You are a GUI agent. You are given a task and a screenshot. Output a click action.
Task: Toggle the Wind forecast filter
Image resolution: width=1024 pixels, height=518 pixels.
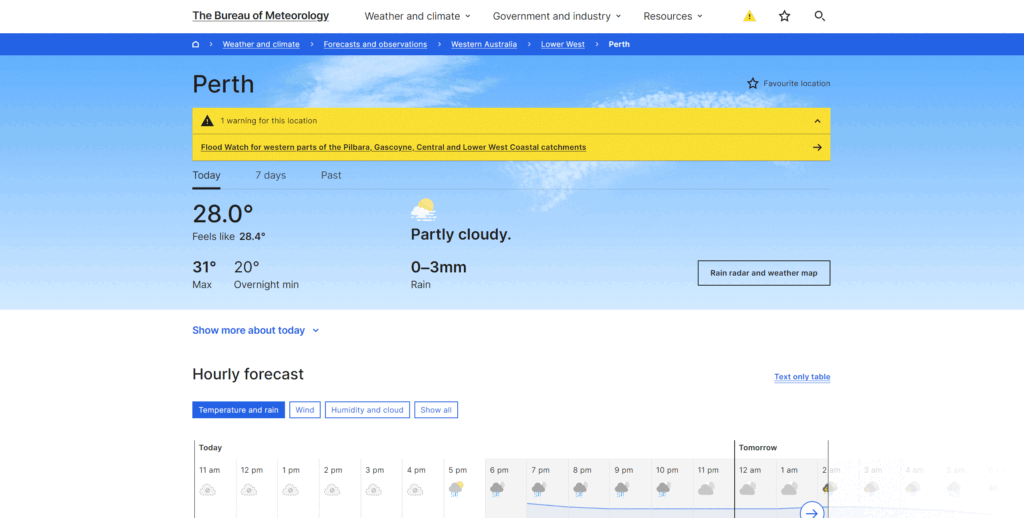point(305,410)
